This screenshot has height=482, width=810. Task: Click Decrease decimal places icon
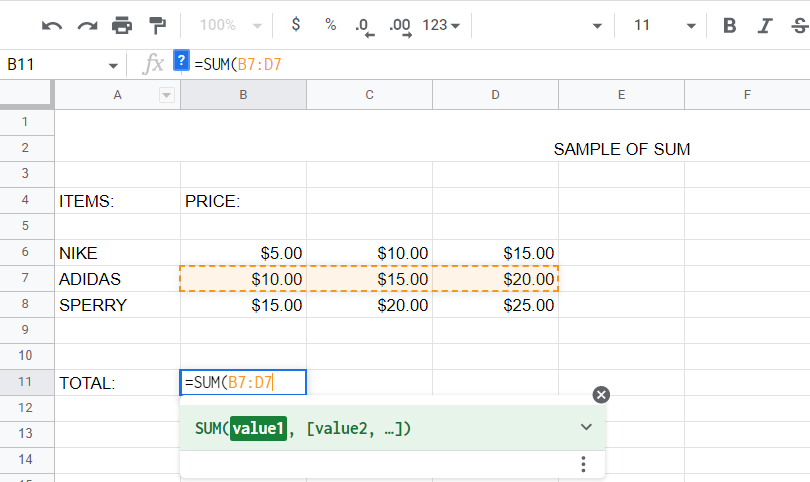tap(364, 27)
